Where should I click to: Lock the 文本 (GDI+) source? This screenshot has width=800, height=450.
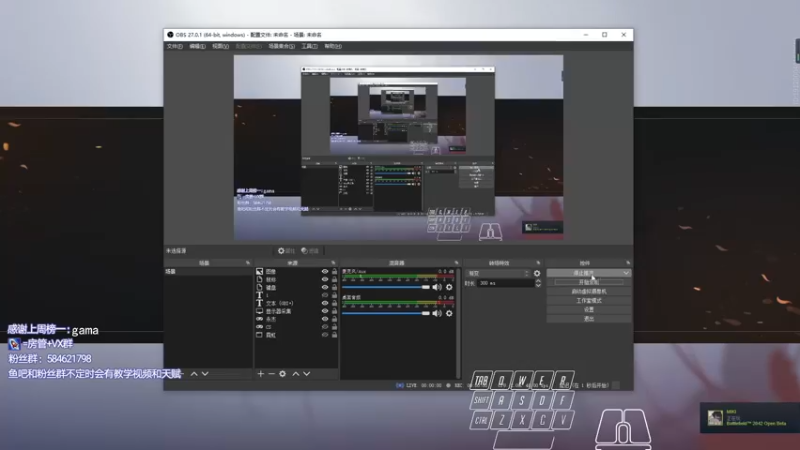tap(334, 303)
